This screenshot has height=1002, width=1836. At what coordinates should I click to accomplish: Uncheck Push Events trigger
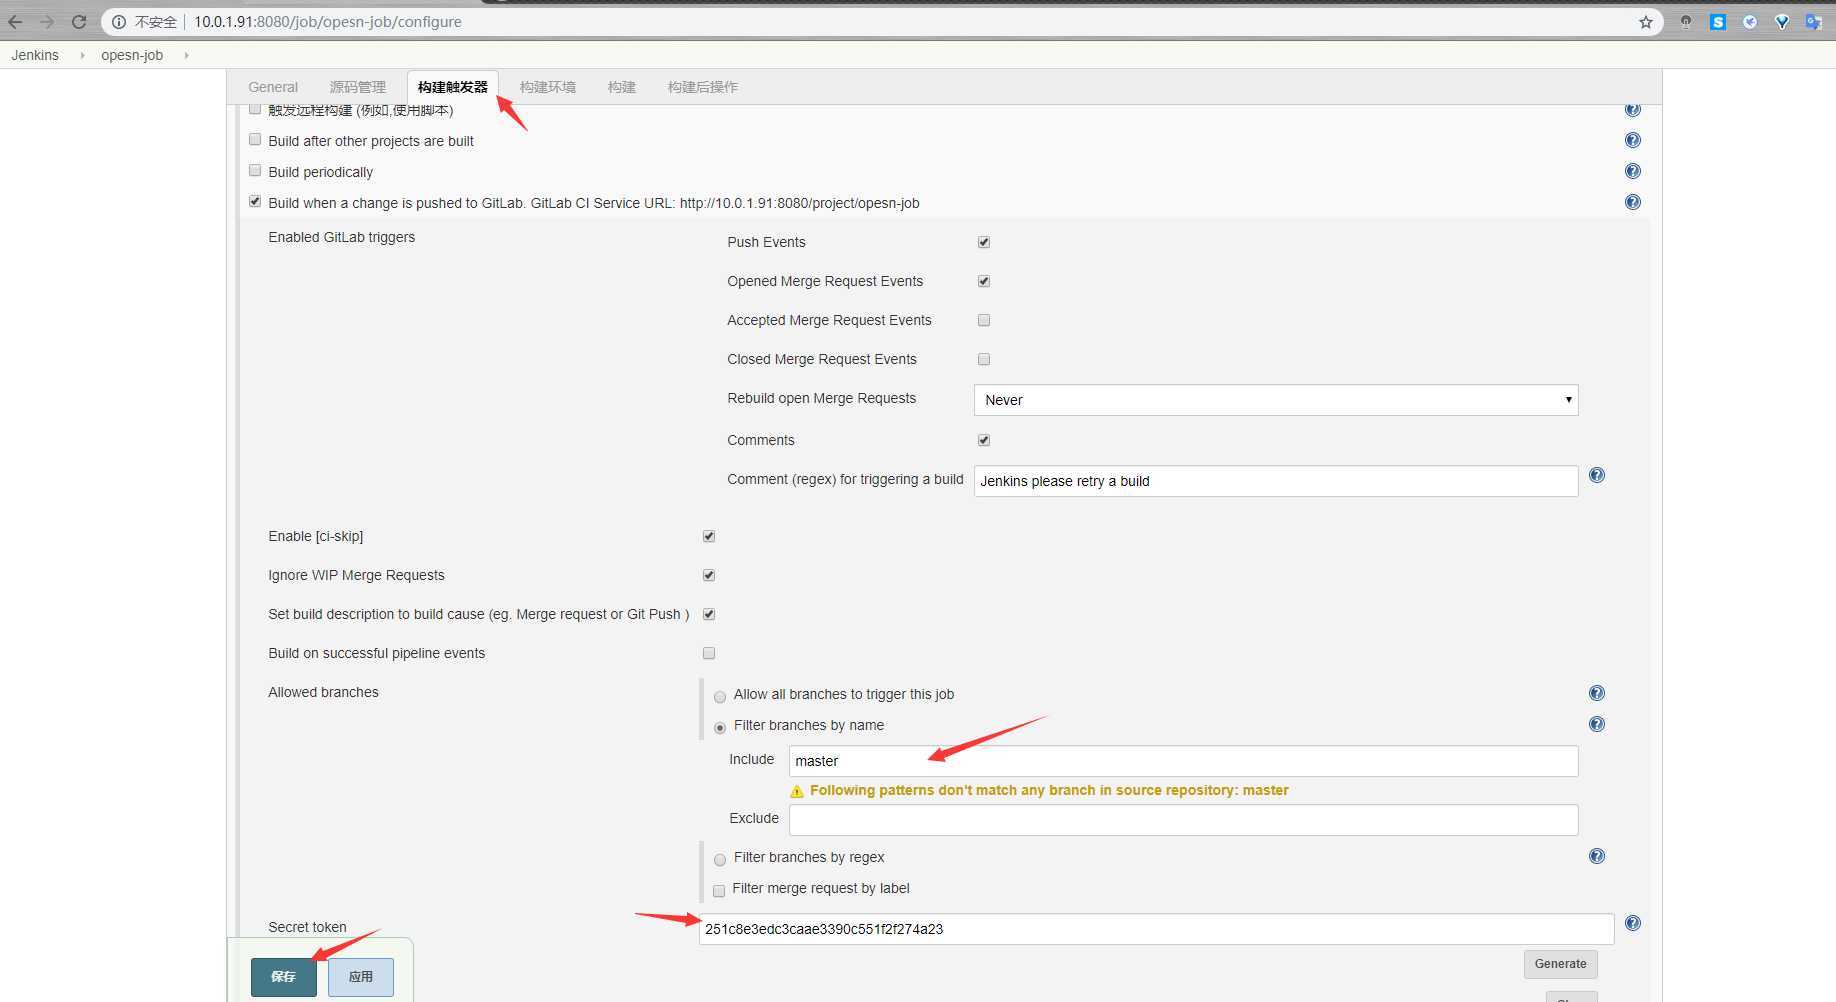984,242
